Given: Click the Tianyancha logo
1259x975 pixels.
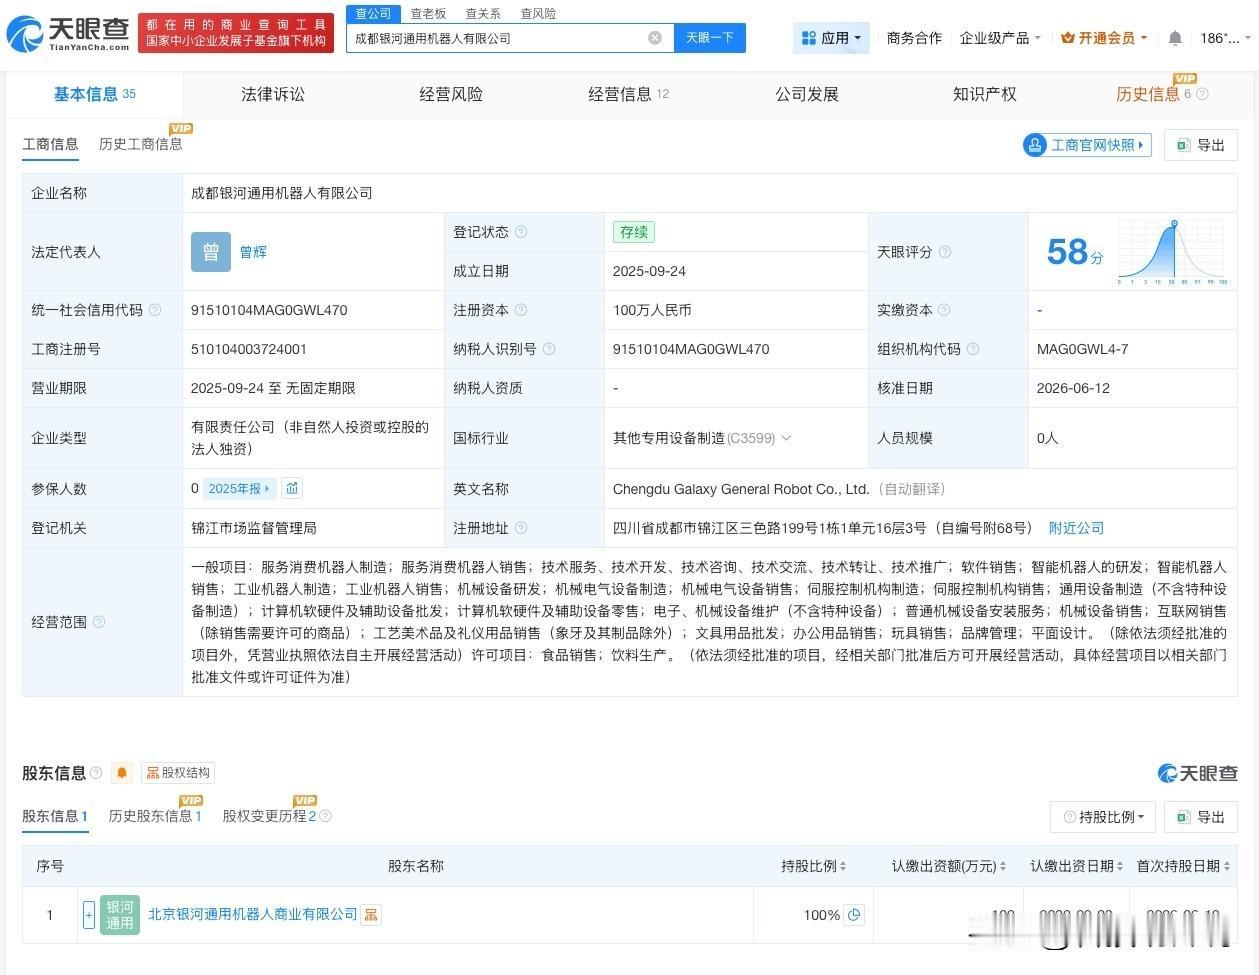Looking at the screenshot, I should point(68,34).
